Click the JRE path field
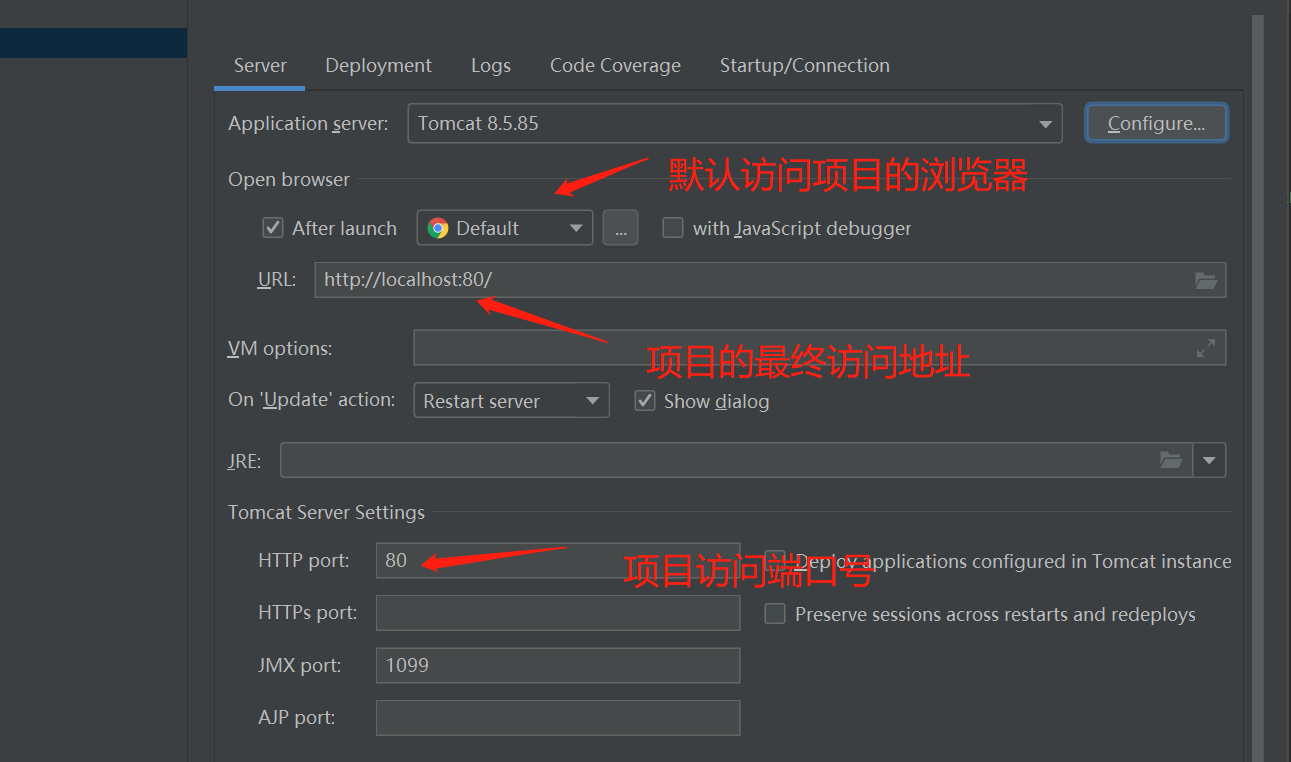This screenshot has width=1291, height=762. (x=736, y=460)
